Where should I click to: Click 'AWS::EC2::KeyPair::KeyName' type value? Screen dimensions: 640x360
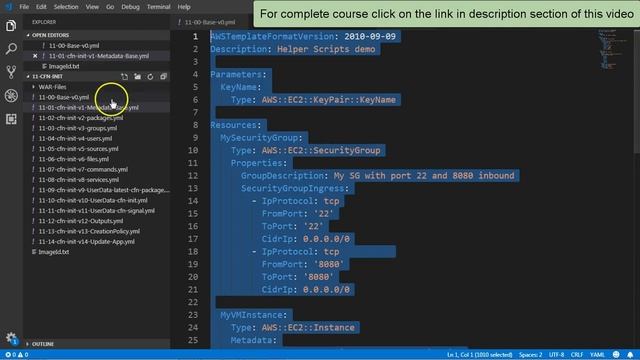(x=329, y=100)
